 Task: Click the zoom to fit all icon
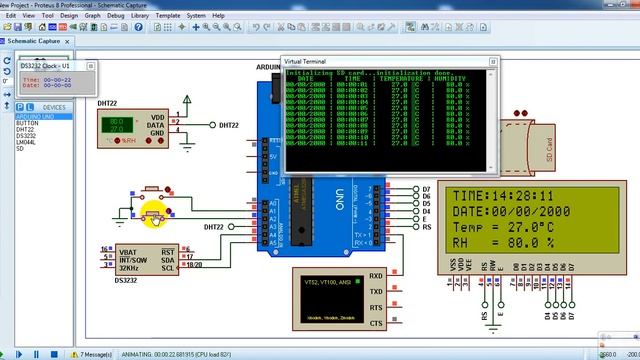coord(227,27)
